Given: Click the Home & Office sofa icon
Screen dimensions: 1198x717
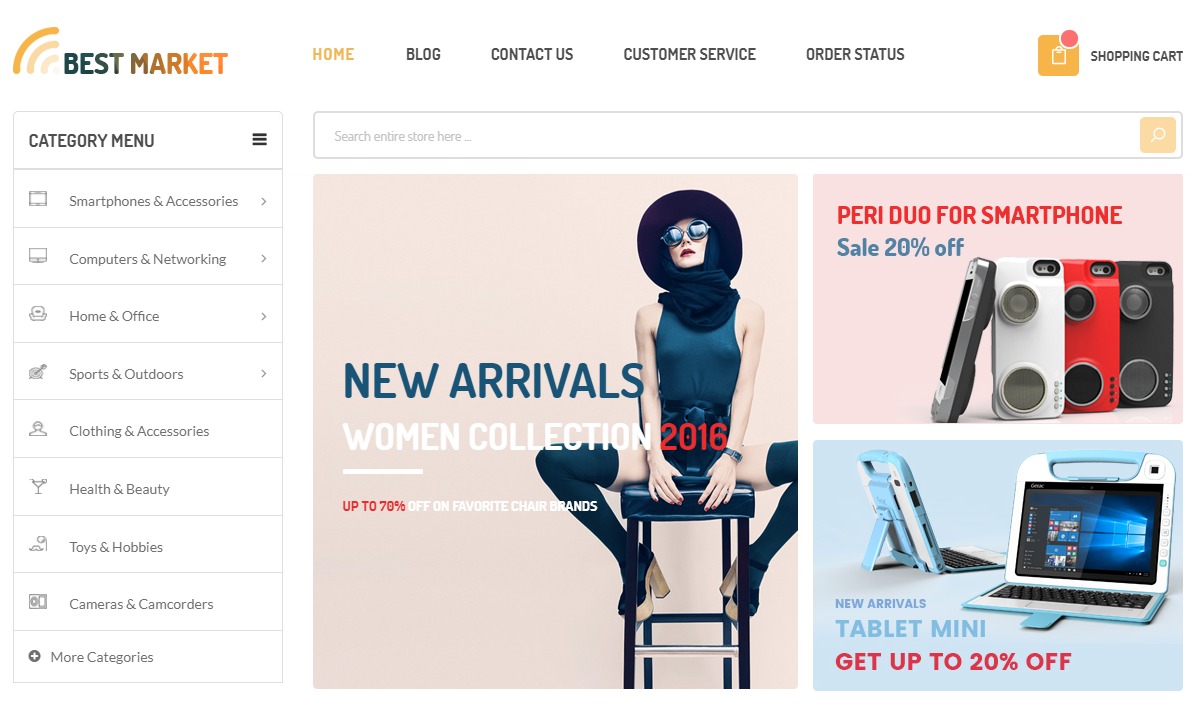Looking at the screenshot, I should [x=38, y=313].
